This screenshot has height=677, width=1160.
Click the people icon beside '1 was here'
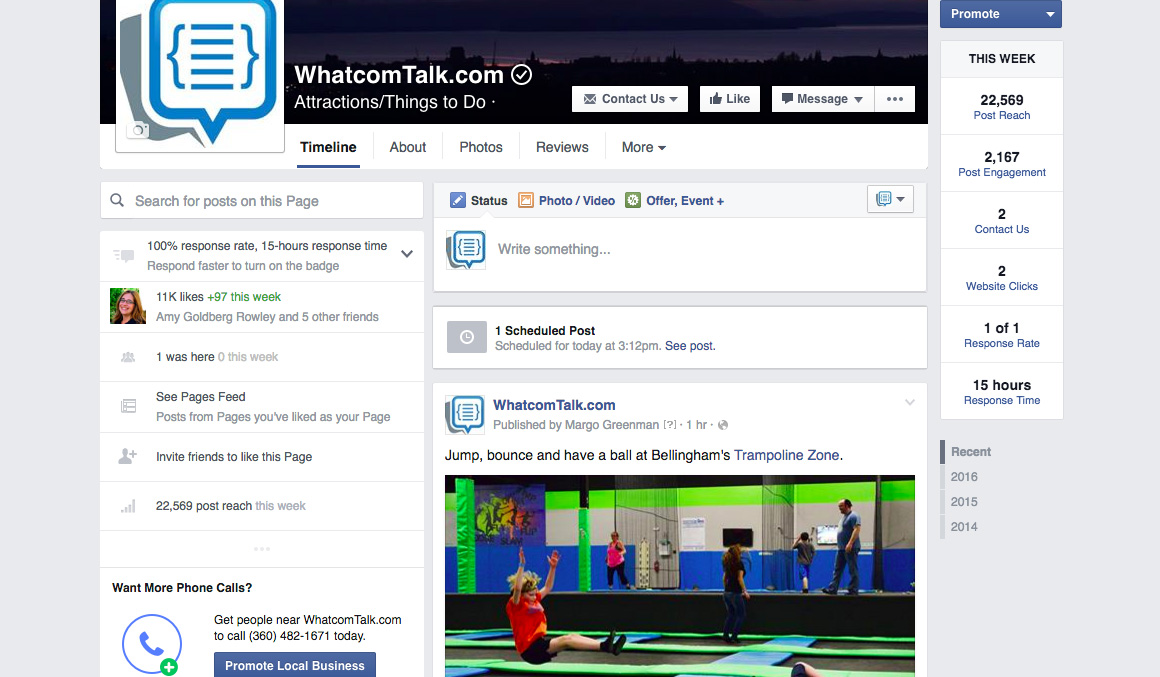[x=128, y=357]
